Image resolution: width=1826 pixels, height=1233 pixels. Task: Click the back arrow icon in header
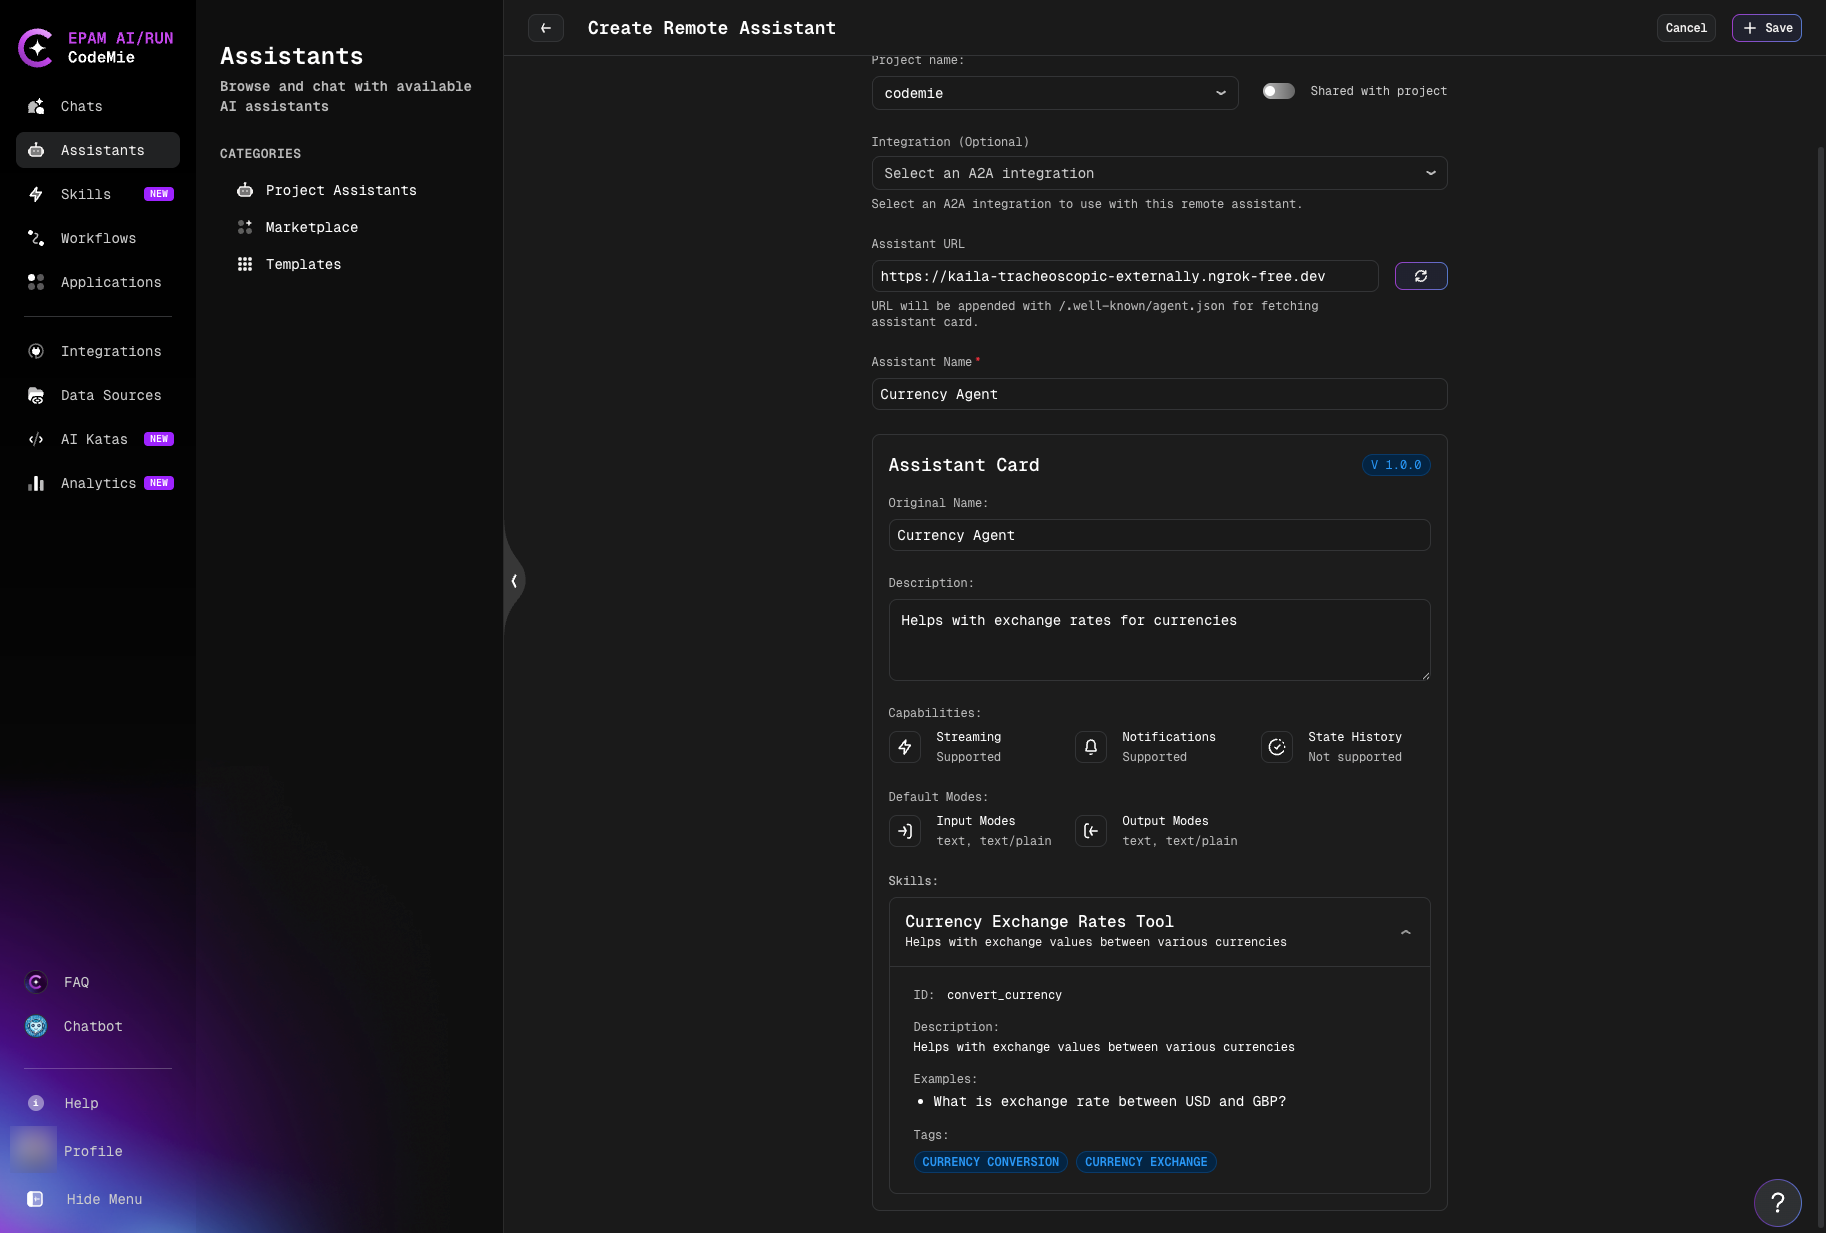545,28
